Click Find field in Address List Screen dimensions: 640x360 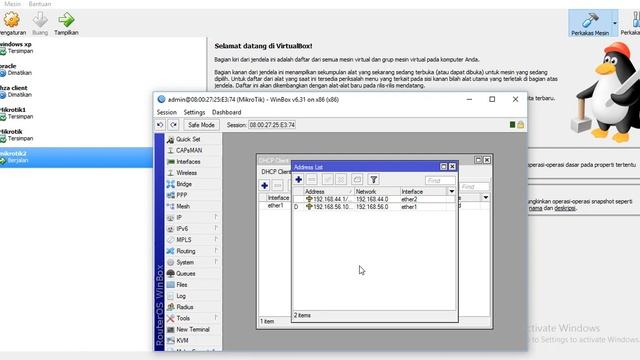click(440, 180)
